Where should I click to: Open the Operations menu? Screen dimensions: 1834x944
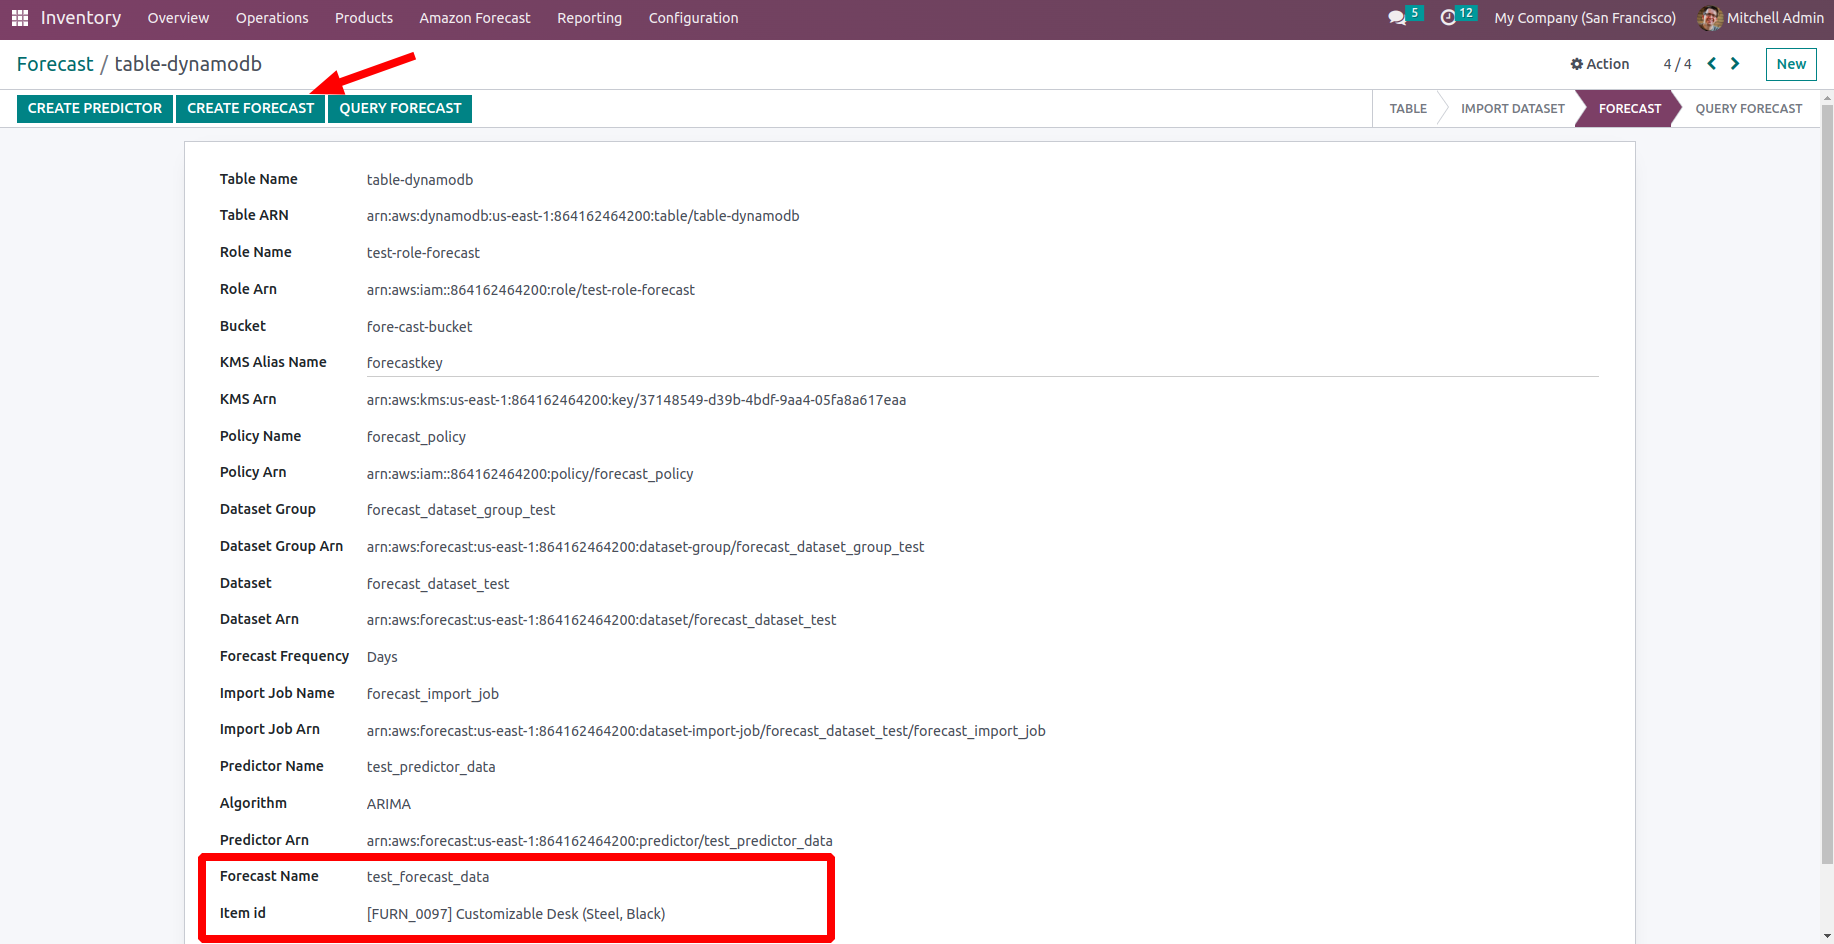[272, 18]
